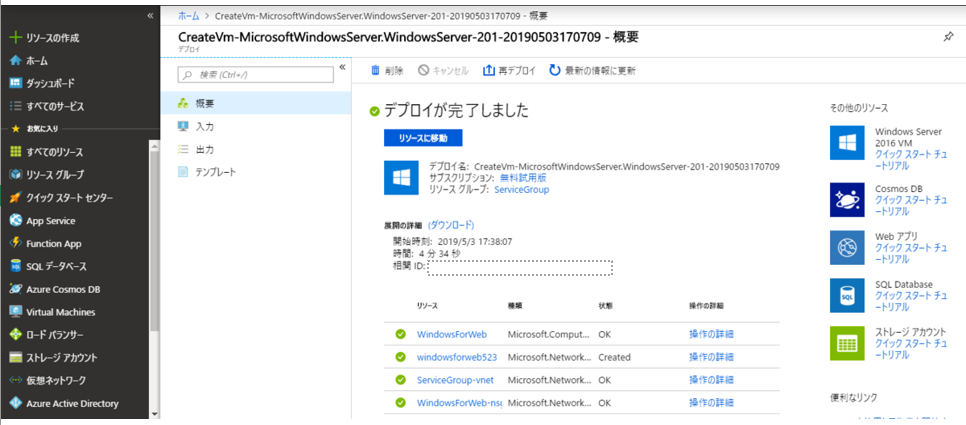Open Virtual Machines in the sidebar
This screenshot has width=966, height=425.
60,312
